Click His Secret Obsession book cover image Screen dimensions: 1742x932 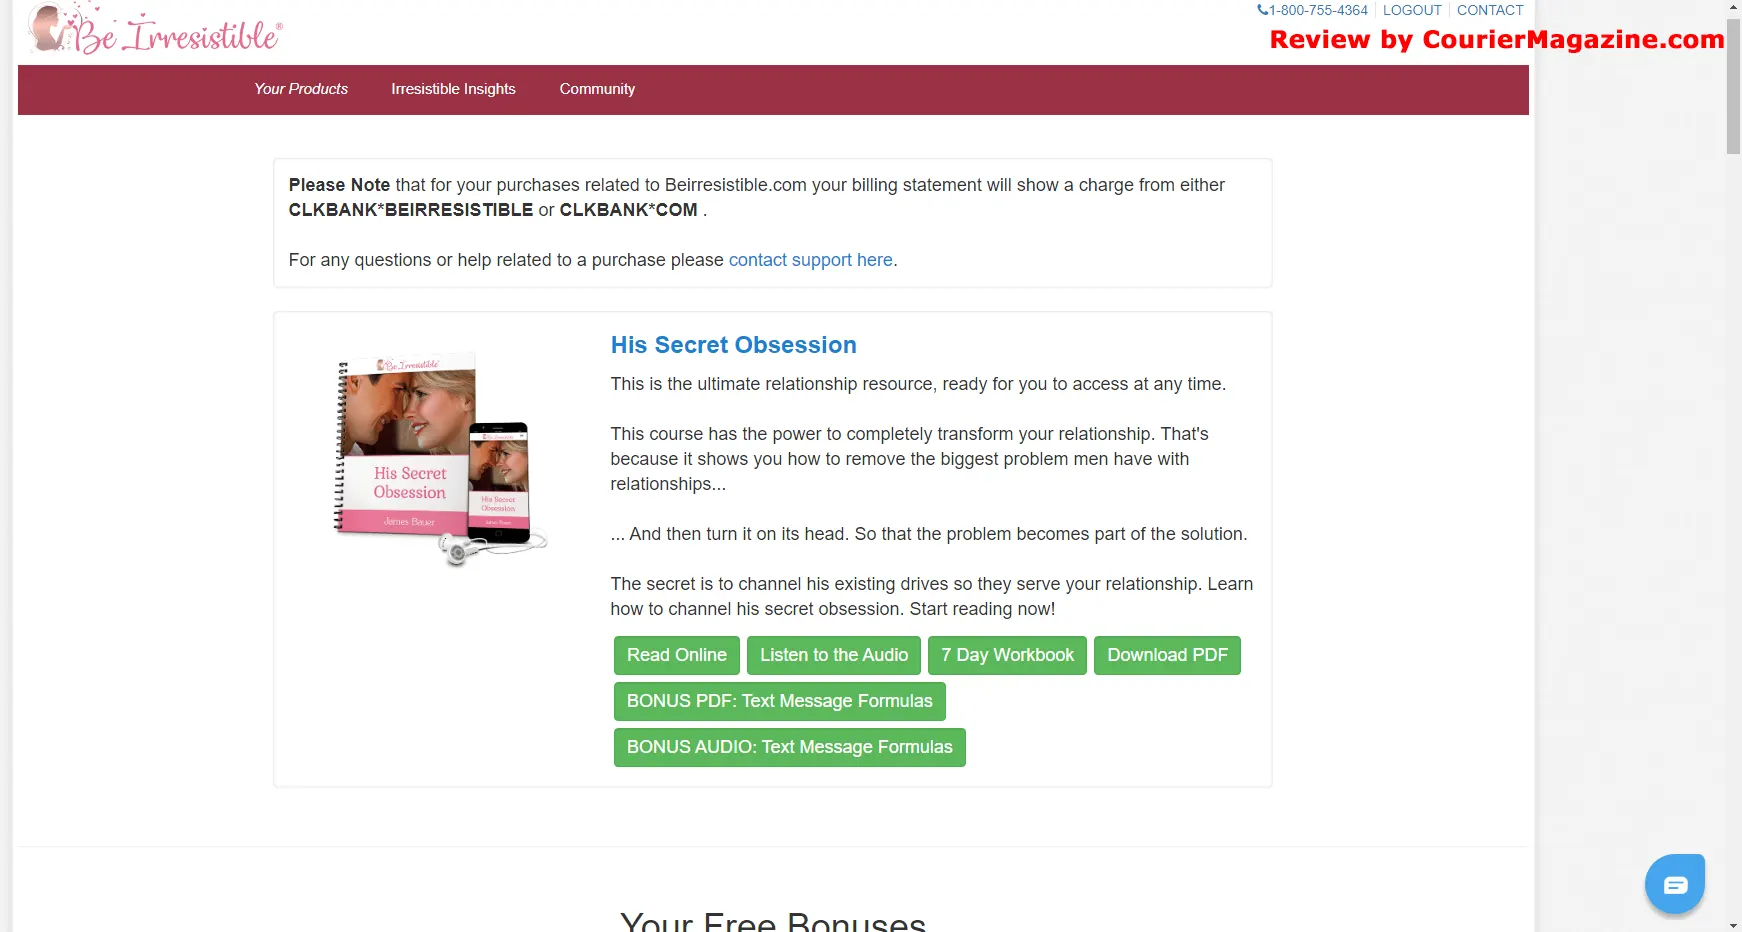pos(440,460)
